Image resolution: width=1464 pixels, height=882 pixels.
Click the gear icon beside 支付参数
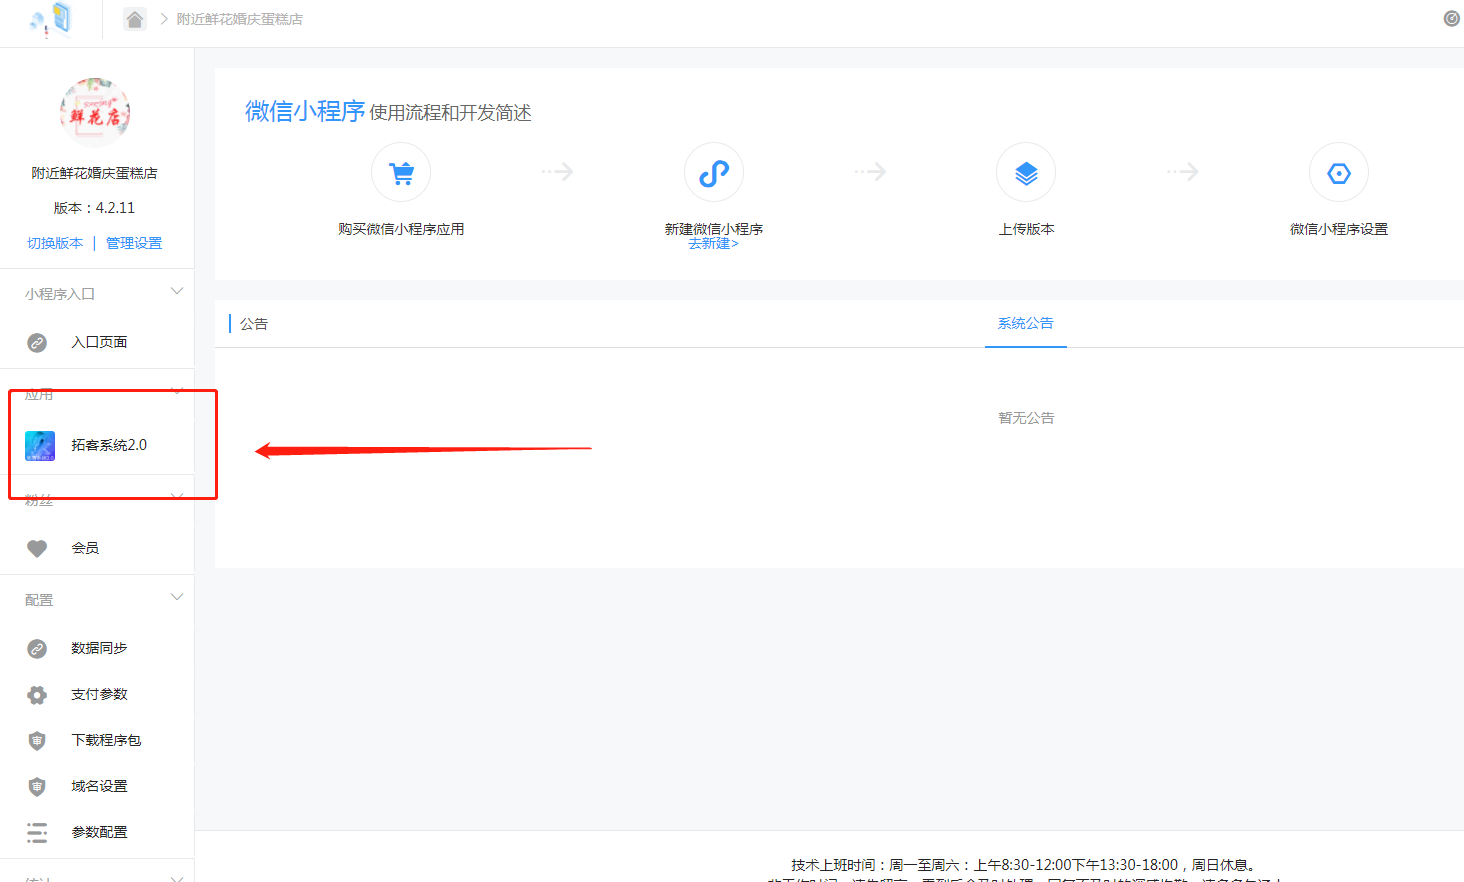coord(37,694)
